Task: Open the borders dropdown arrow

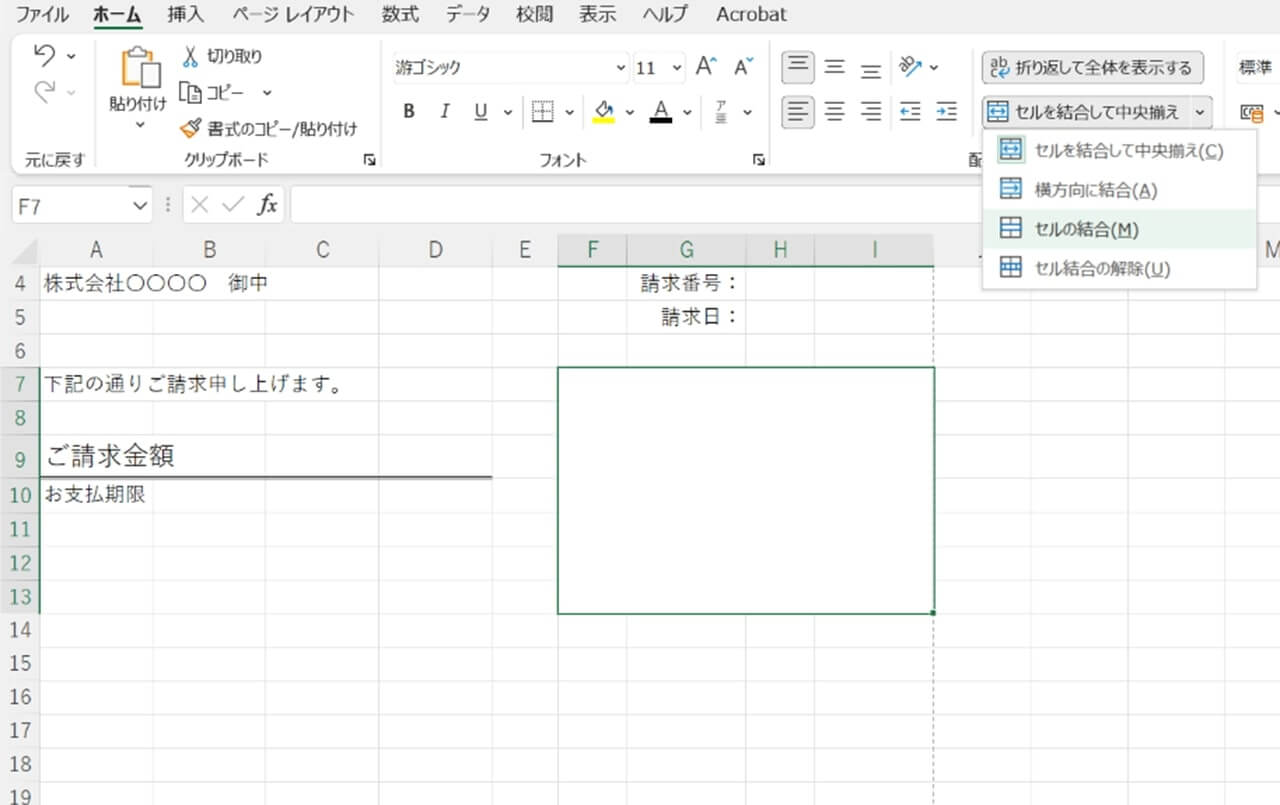Action: [x=570, y=112]
